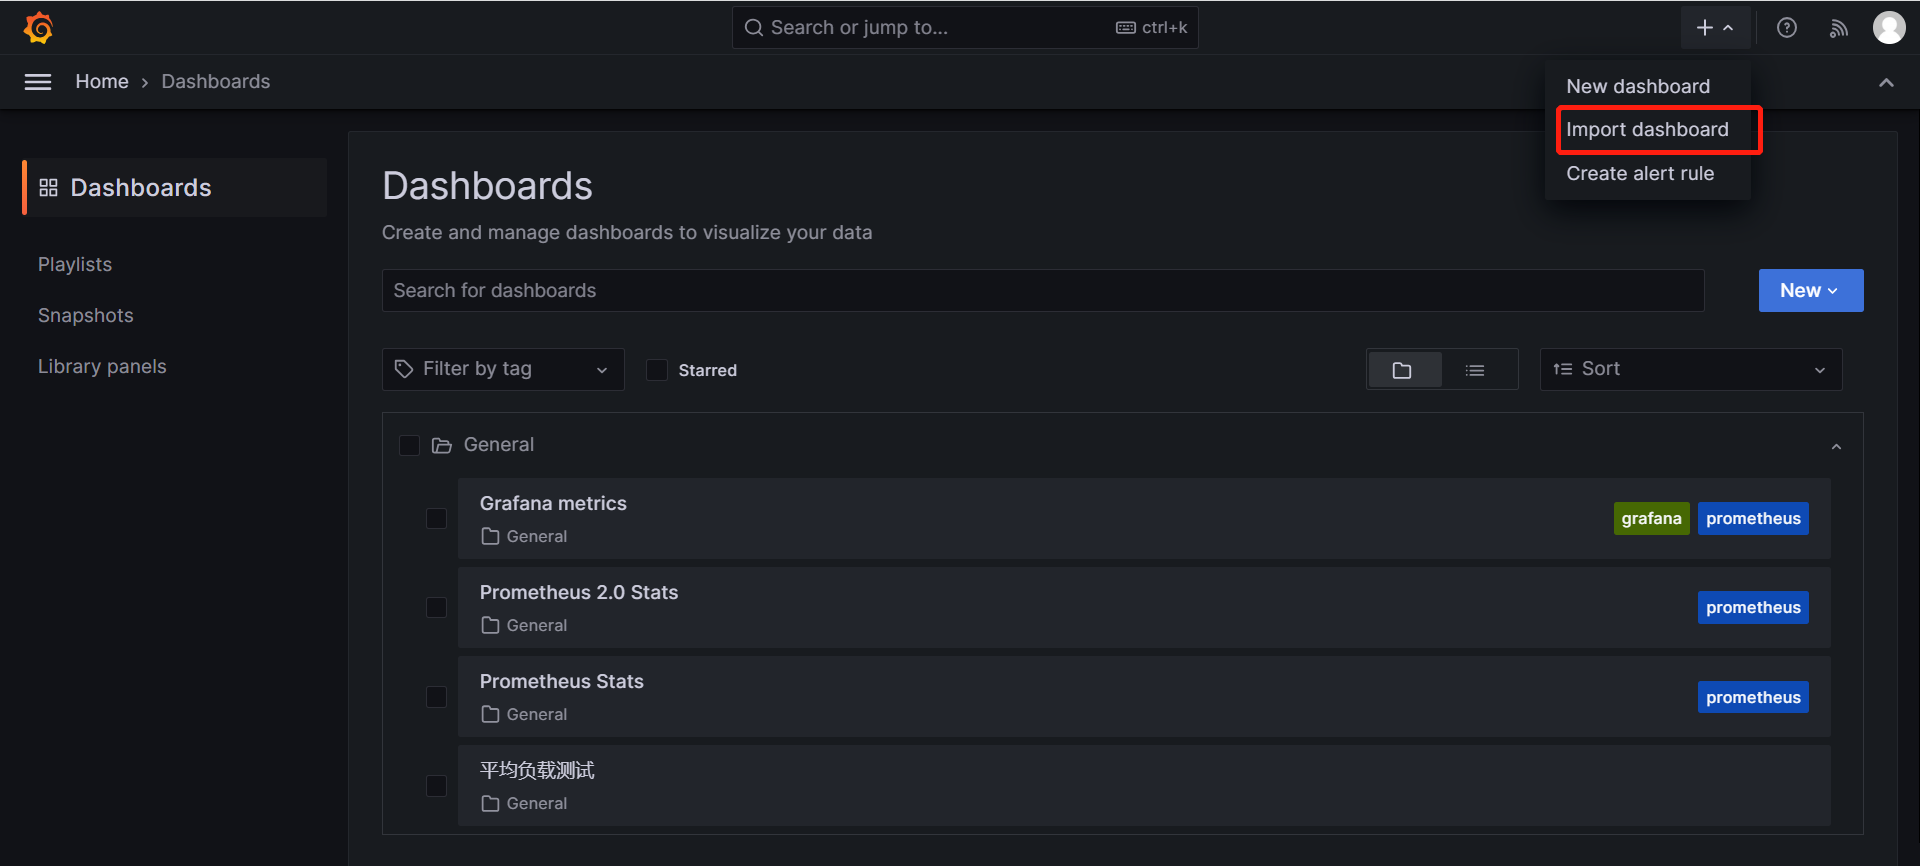Image resolution: width=1920 pixels, height=866 pixels.
Task: Open the Filter by tag dropdown
Action: coord(503,370)
